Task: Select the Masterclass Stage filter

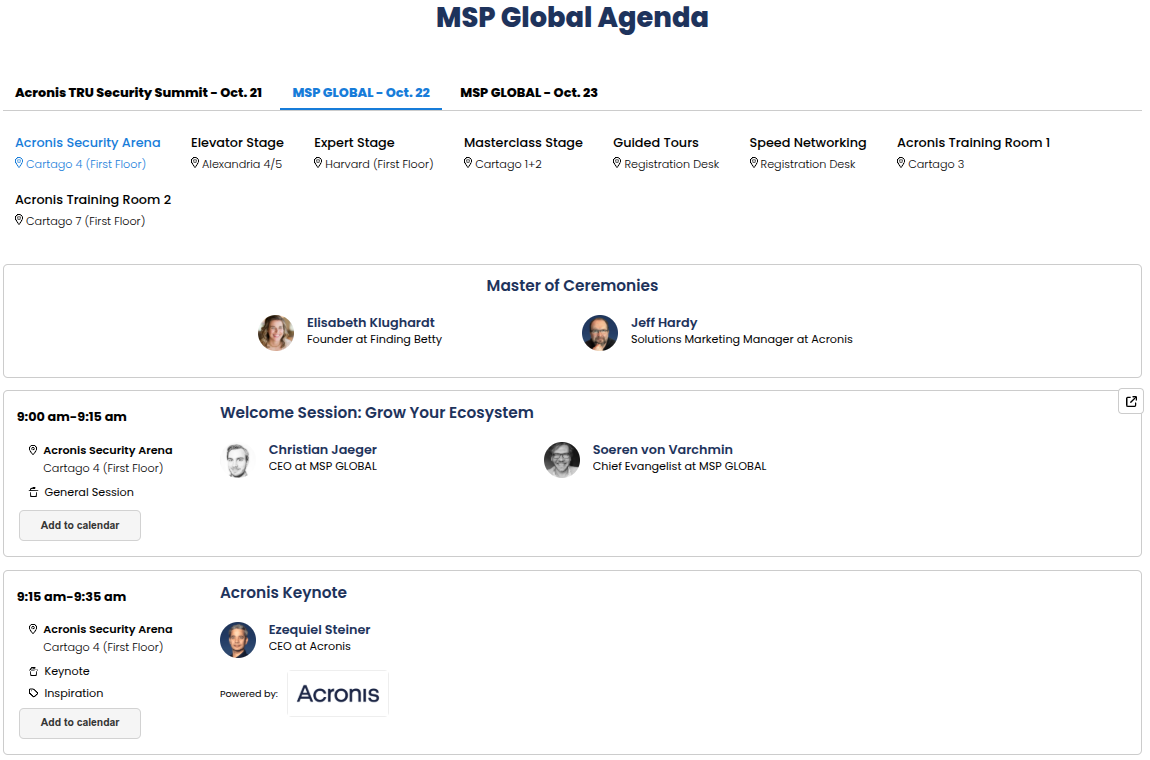Action: 523,143
